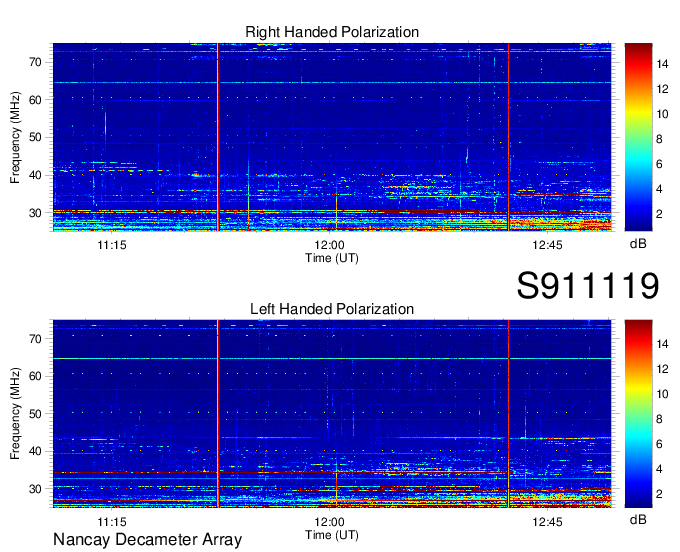Click the "4" label on the Right Handed color bar
The height and width of the screenshot is (552, 680).
click(659, 189)
